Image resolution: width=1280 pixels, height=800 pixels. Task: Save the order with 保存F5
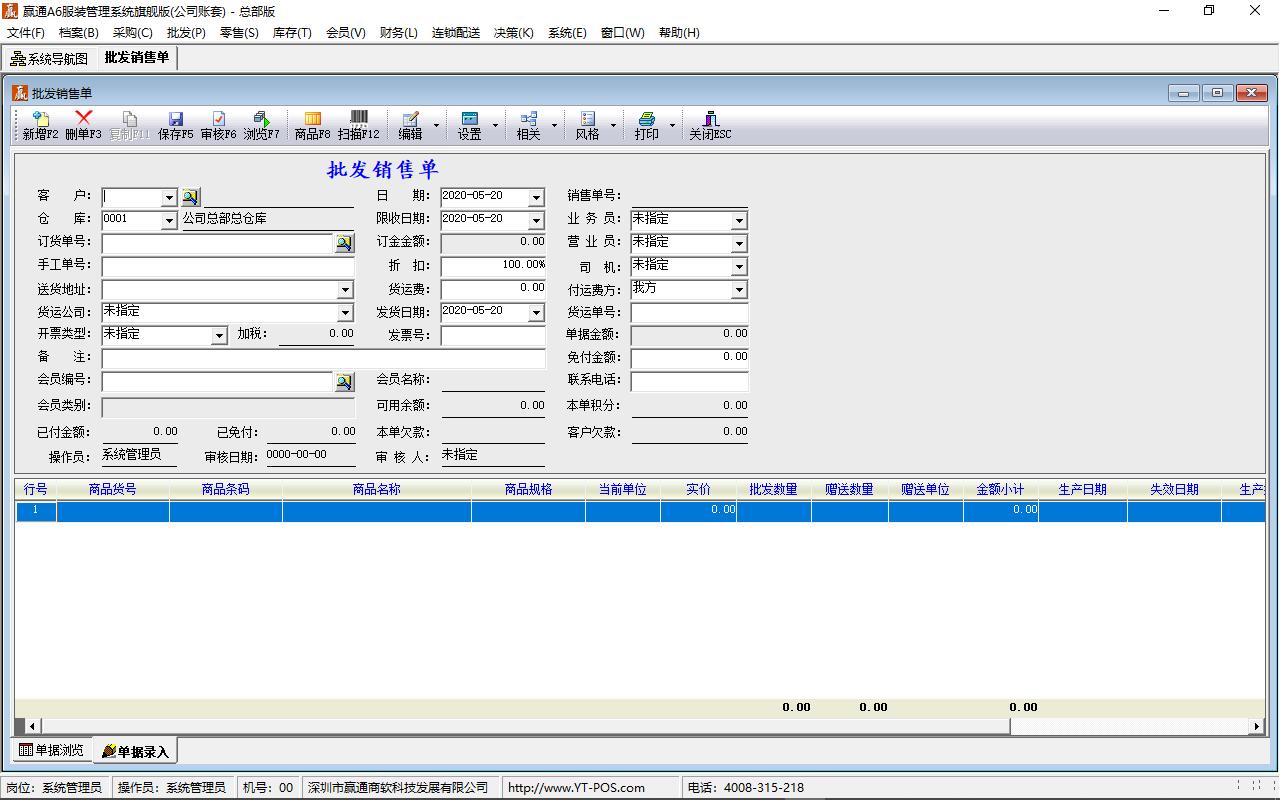(175, 125)
